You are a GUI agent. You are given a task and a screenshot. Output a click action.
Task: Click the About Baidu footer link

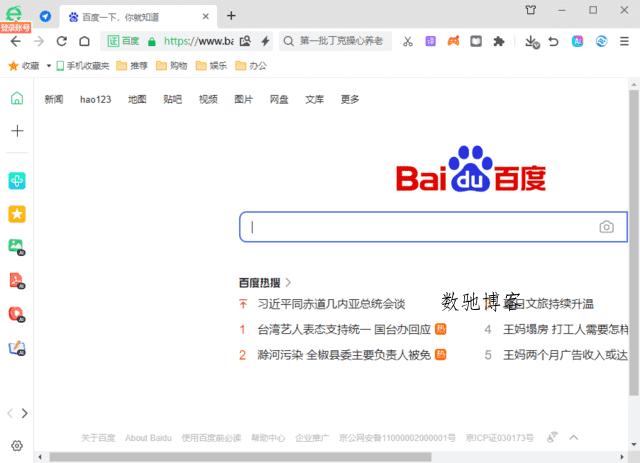(149, 438)
